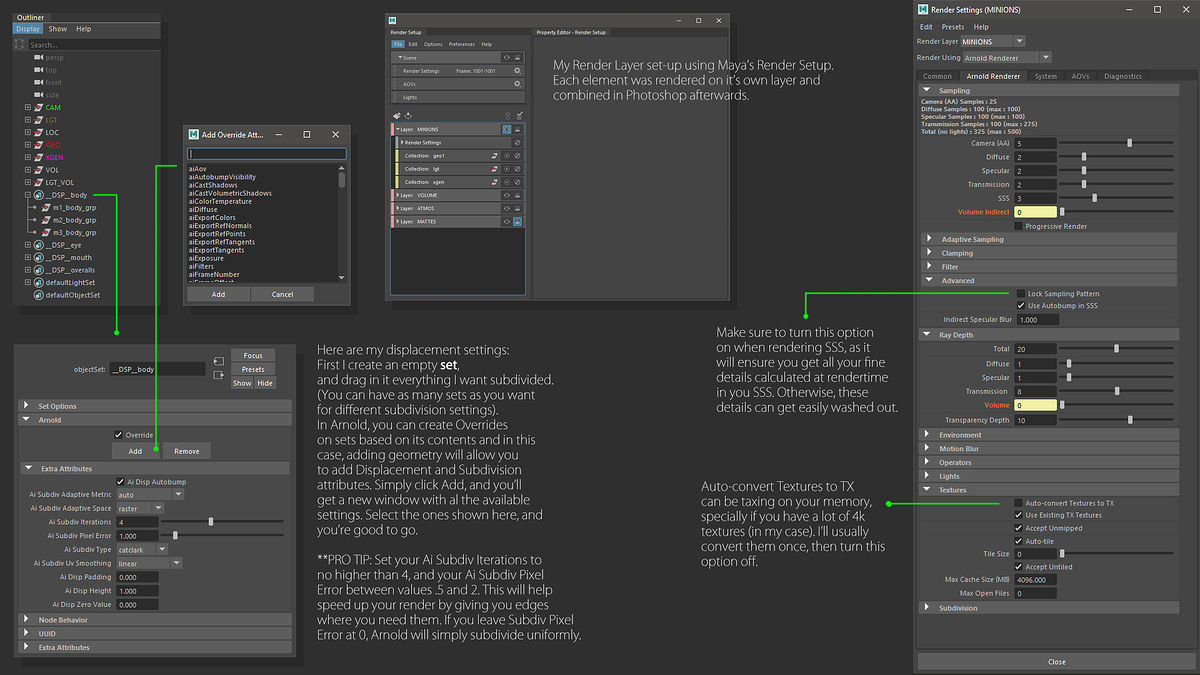
Task: Click the CAM node icon in Outliner
Action: click(38, 106)
